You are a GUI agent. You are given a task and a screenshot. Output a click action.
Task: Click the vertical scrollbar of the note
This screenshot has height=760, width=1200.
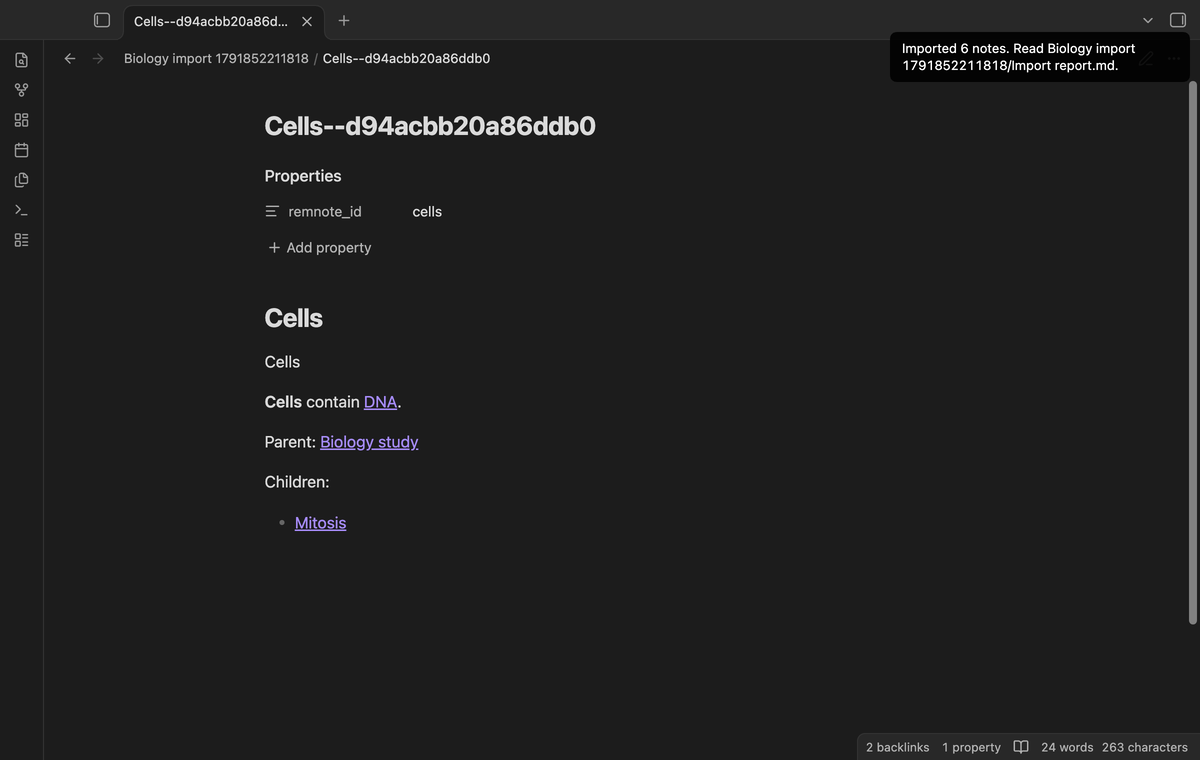coord(1192,352)
